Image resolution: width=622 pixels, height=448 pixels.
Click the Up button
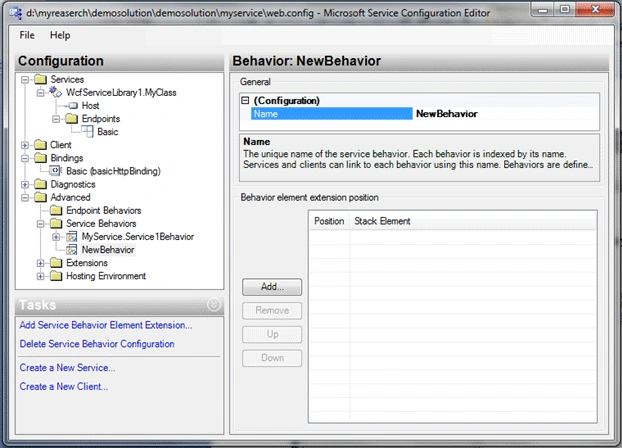point(272,335)
